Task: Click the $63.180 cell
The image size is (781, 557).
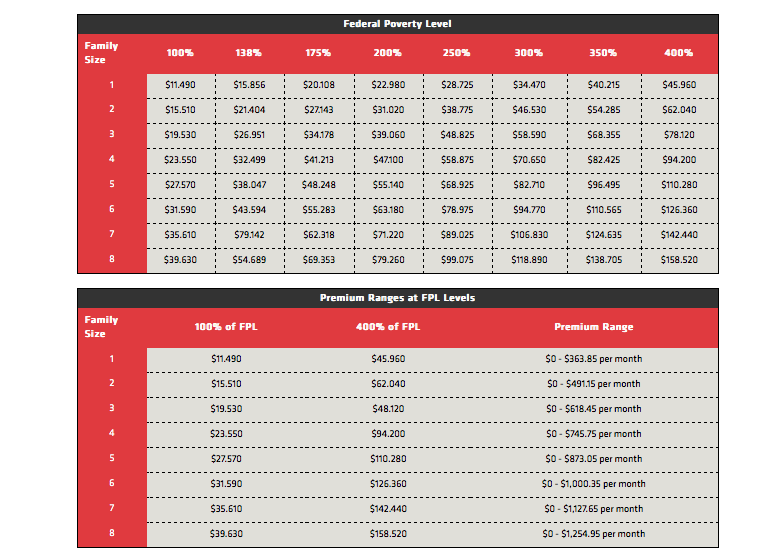Action: click(388, 210)
